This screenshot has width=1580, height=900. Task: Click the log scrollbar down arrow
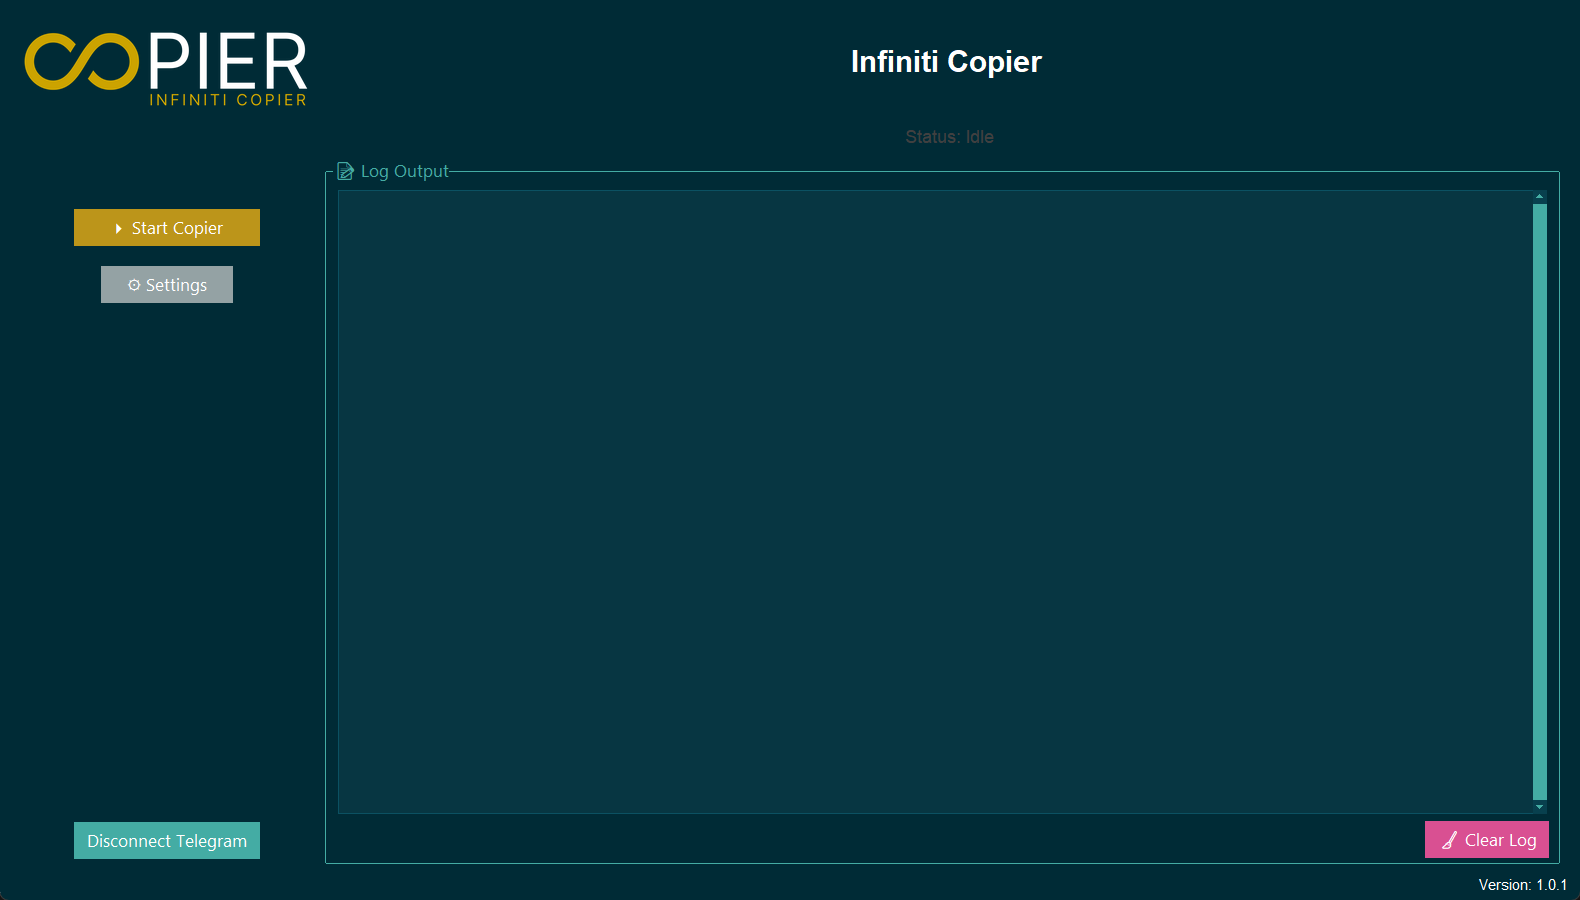1540,807
